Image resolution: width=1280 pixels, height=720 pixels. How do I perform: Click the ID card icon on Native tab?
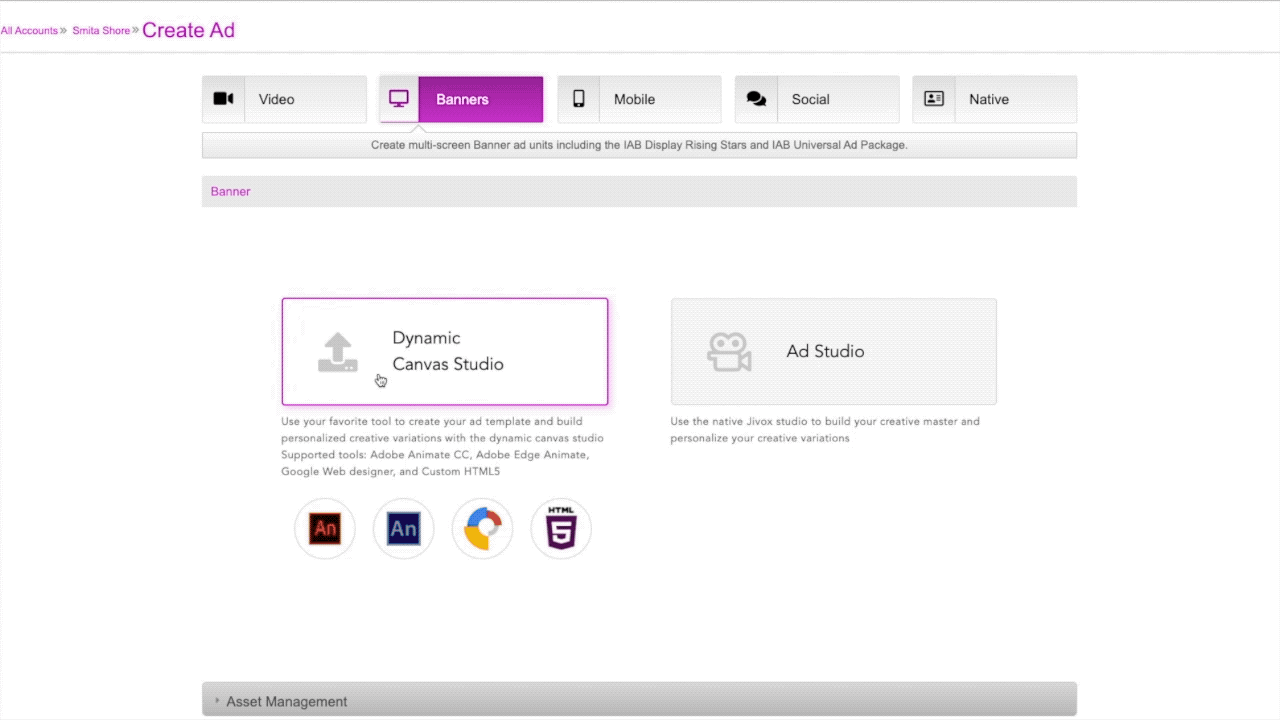pyautogui.click(x=934, y=99)
